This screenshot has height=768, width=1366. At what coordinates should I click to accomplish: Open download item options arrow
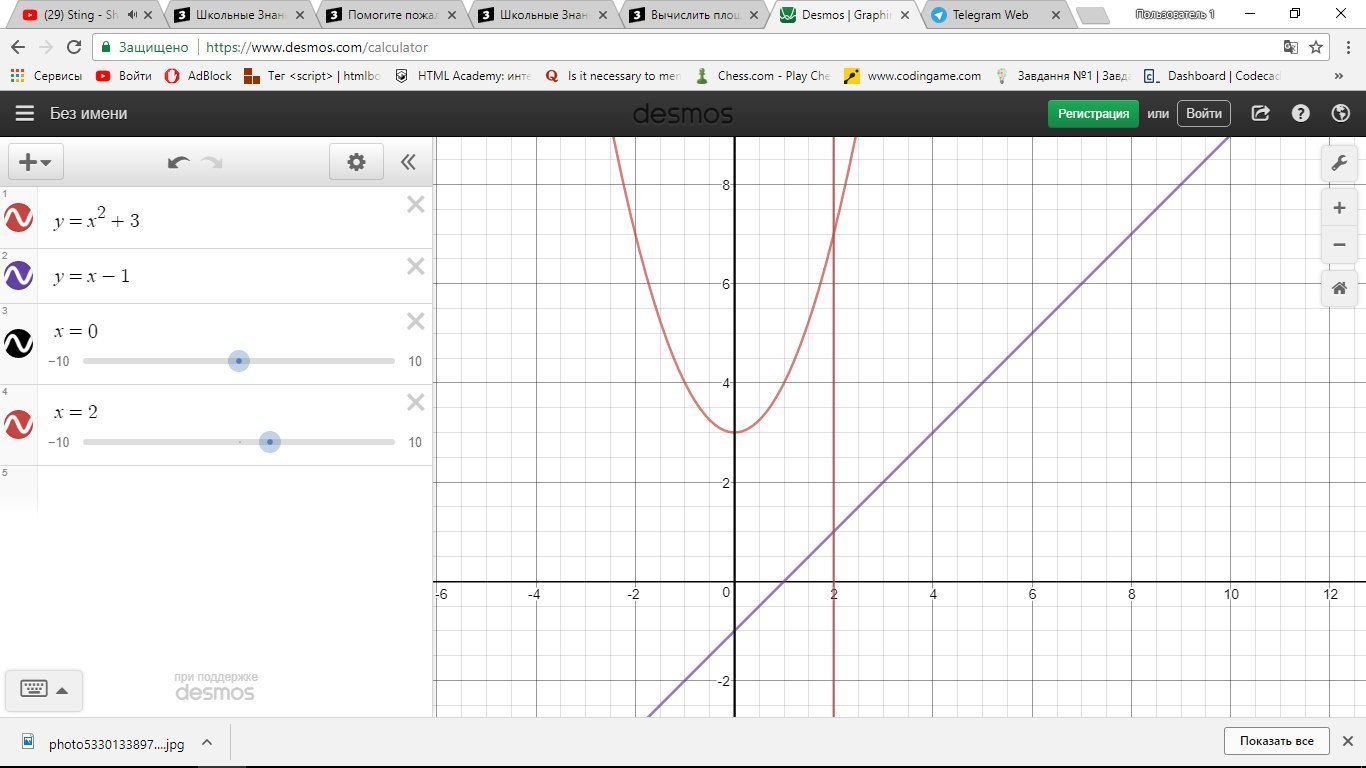pos(207,743)
